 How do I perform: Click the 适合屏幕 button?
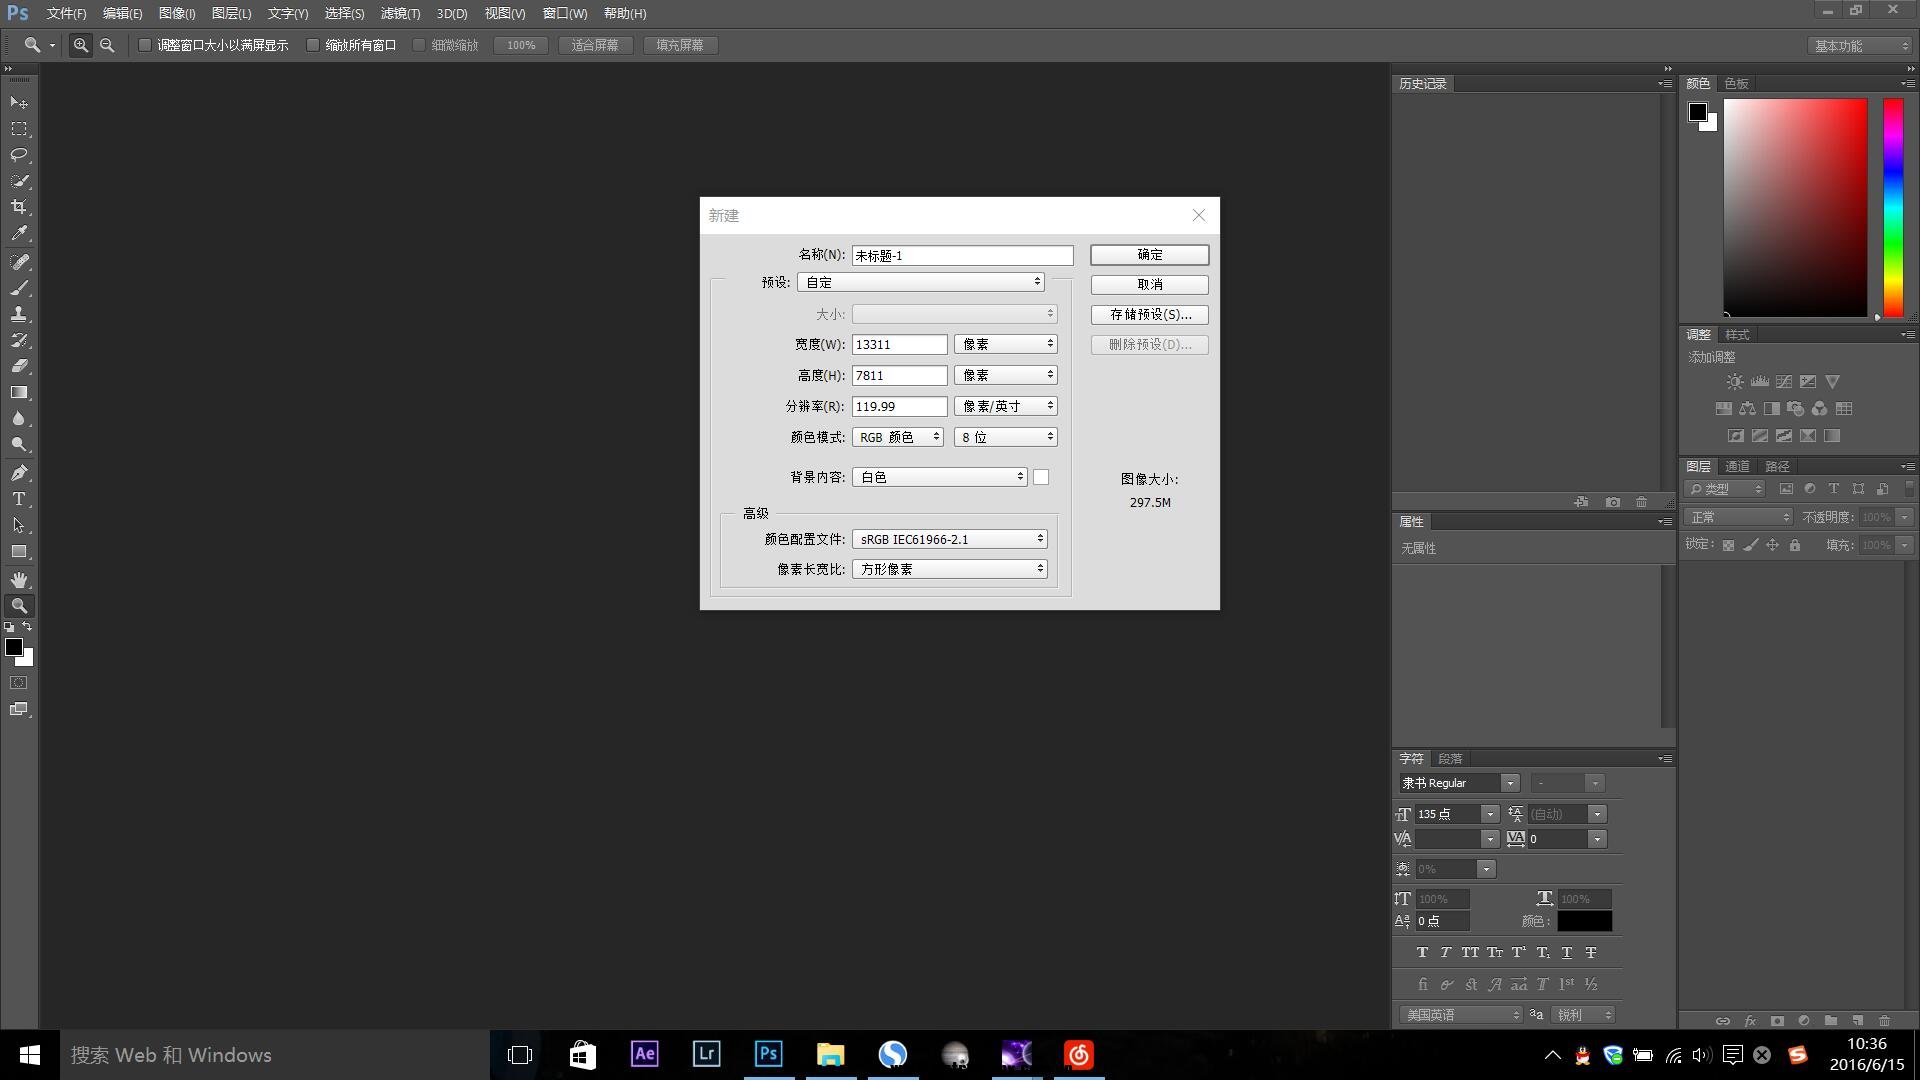pos(595,45)
